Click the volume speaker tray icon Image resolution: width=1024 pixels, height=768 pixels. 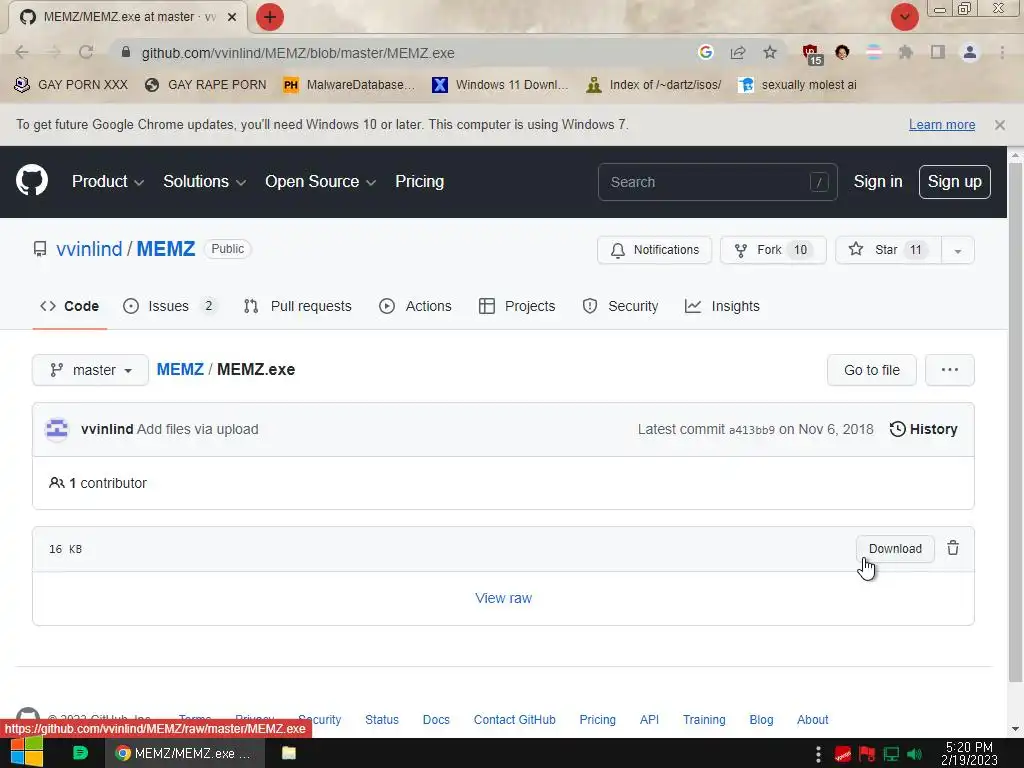(914, 754)
